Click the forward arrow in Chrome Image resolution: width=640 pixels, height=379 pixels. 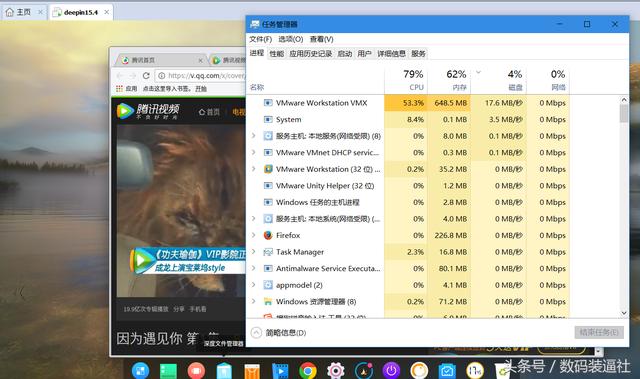133,75
